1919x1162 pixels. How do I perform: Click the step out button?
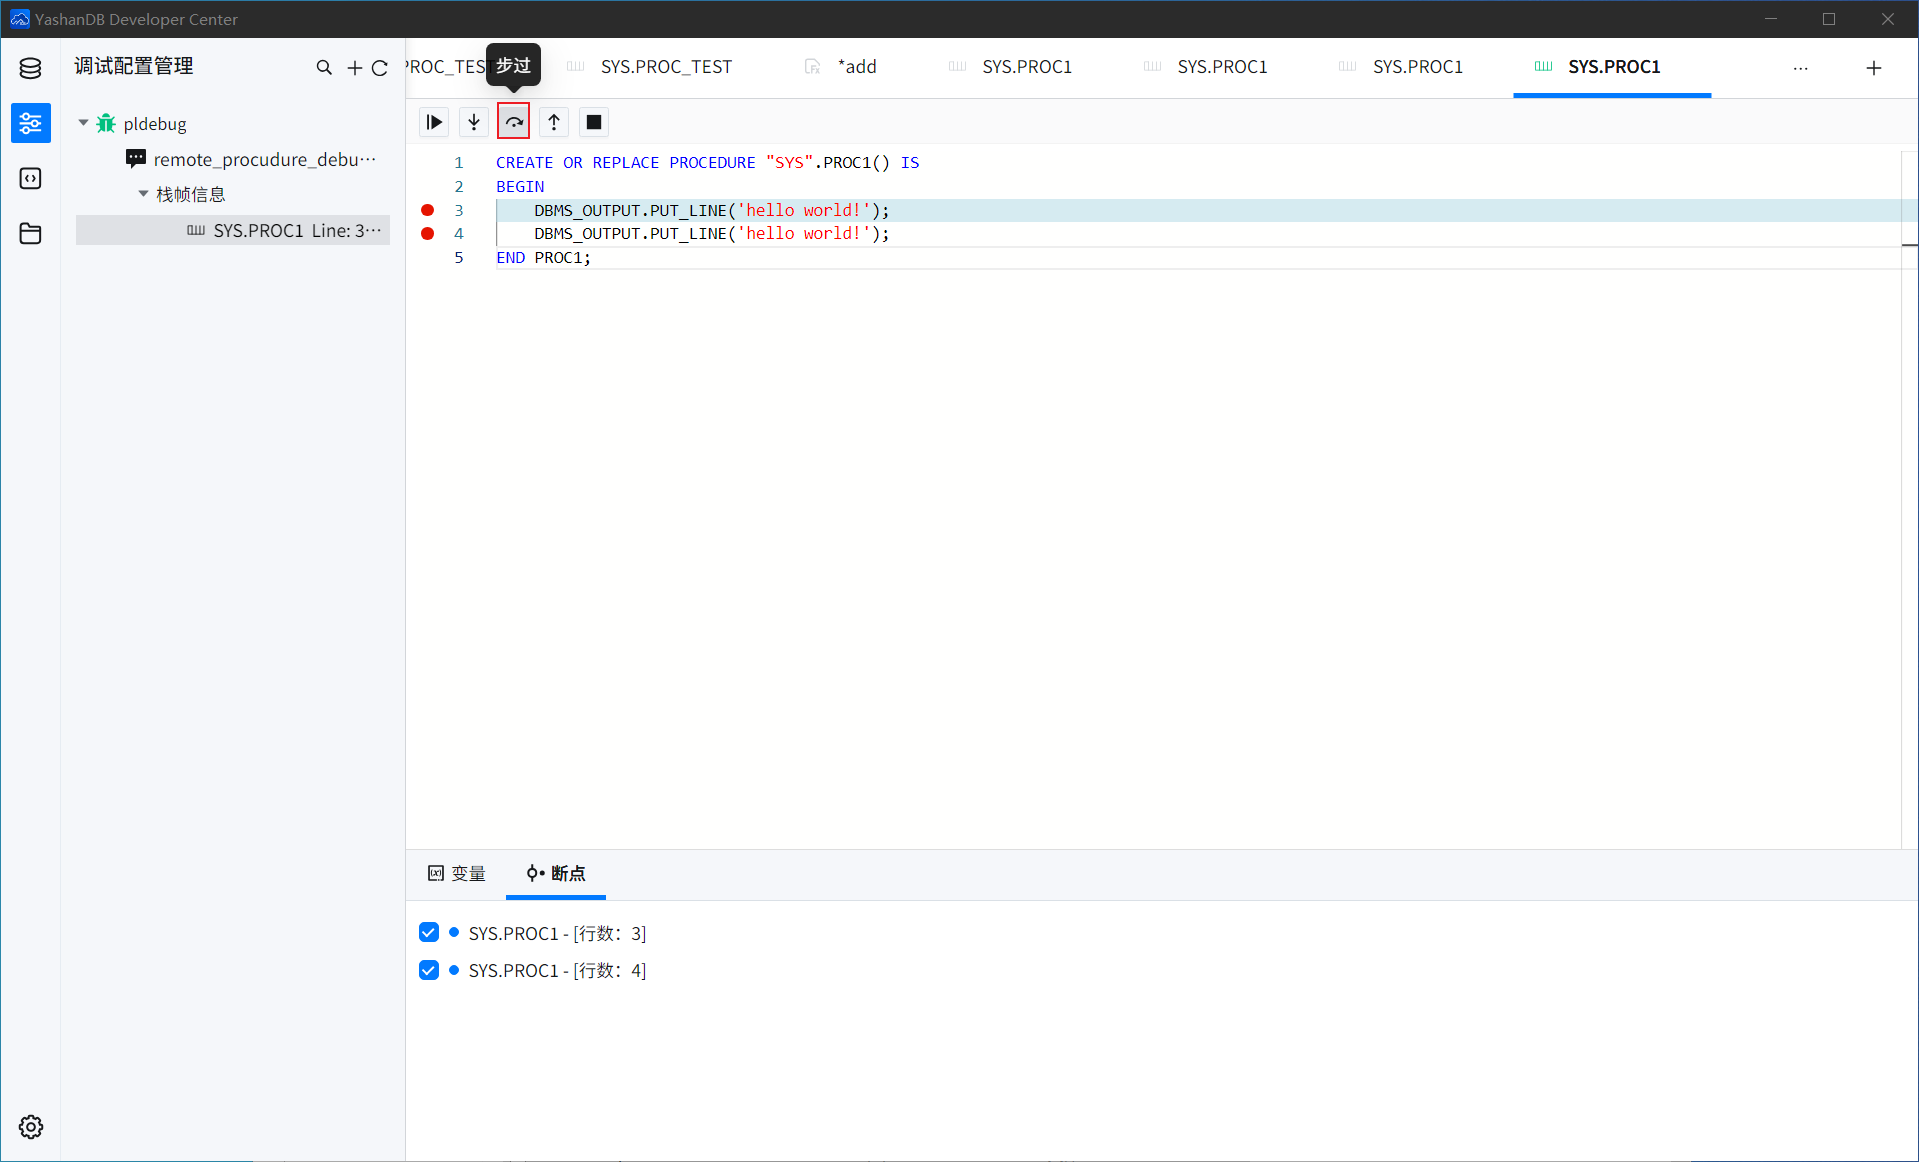click(554, 122)
